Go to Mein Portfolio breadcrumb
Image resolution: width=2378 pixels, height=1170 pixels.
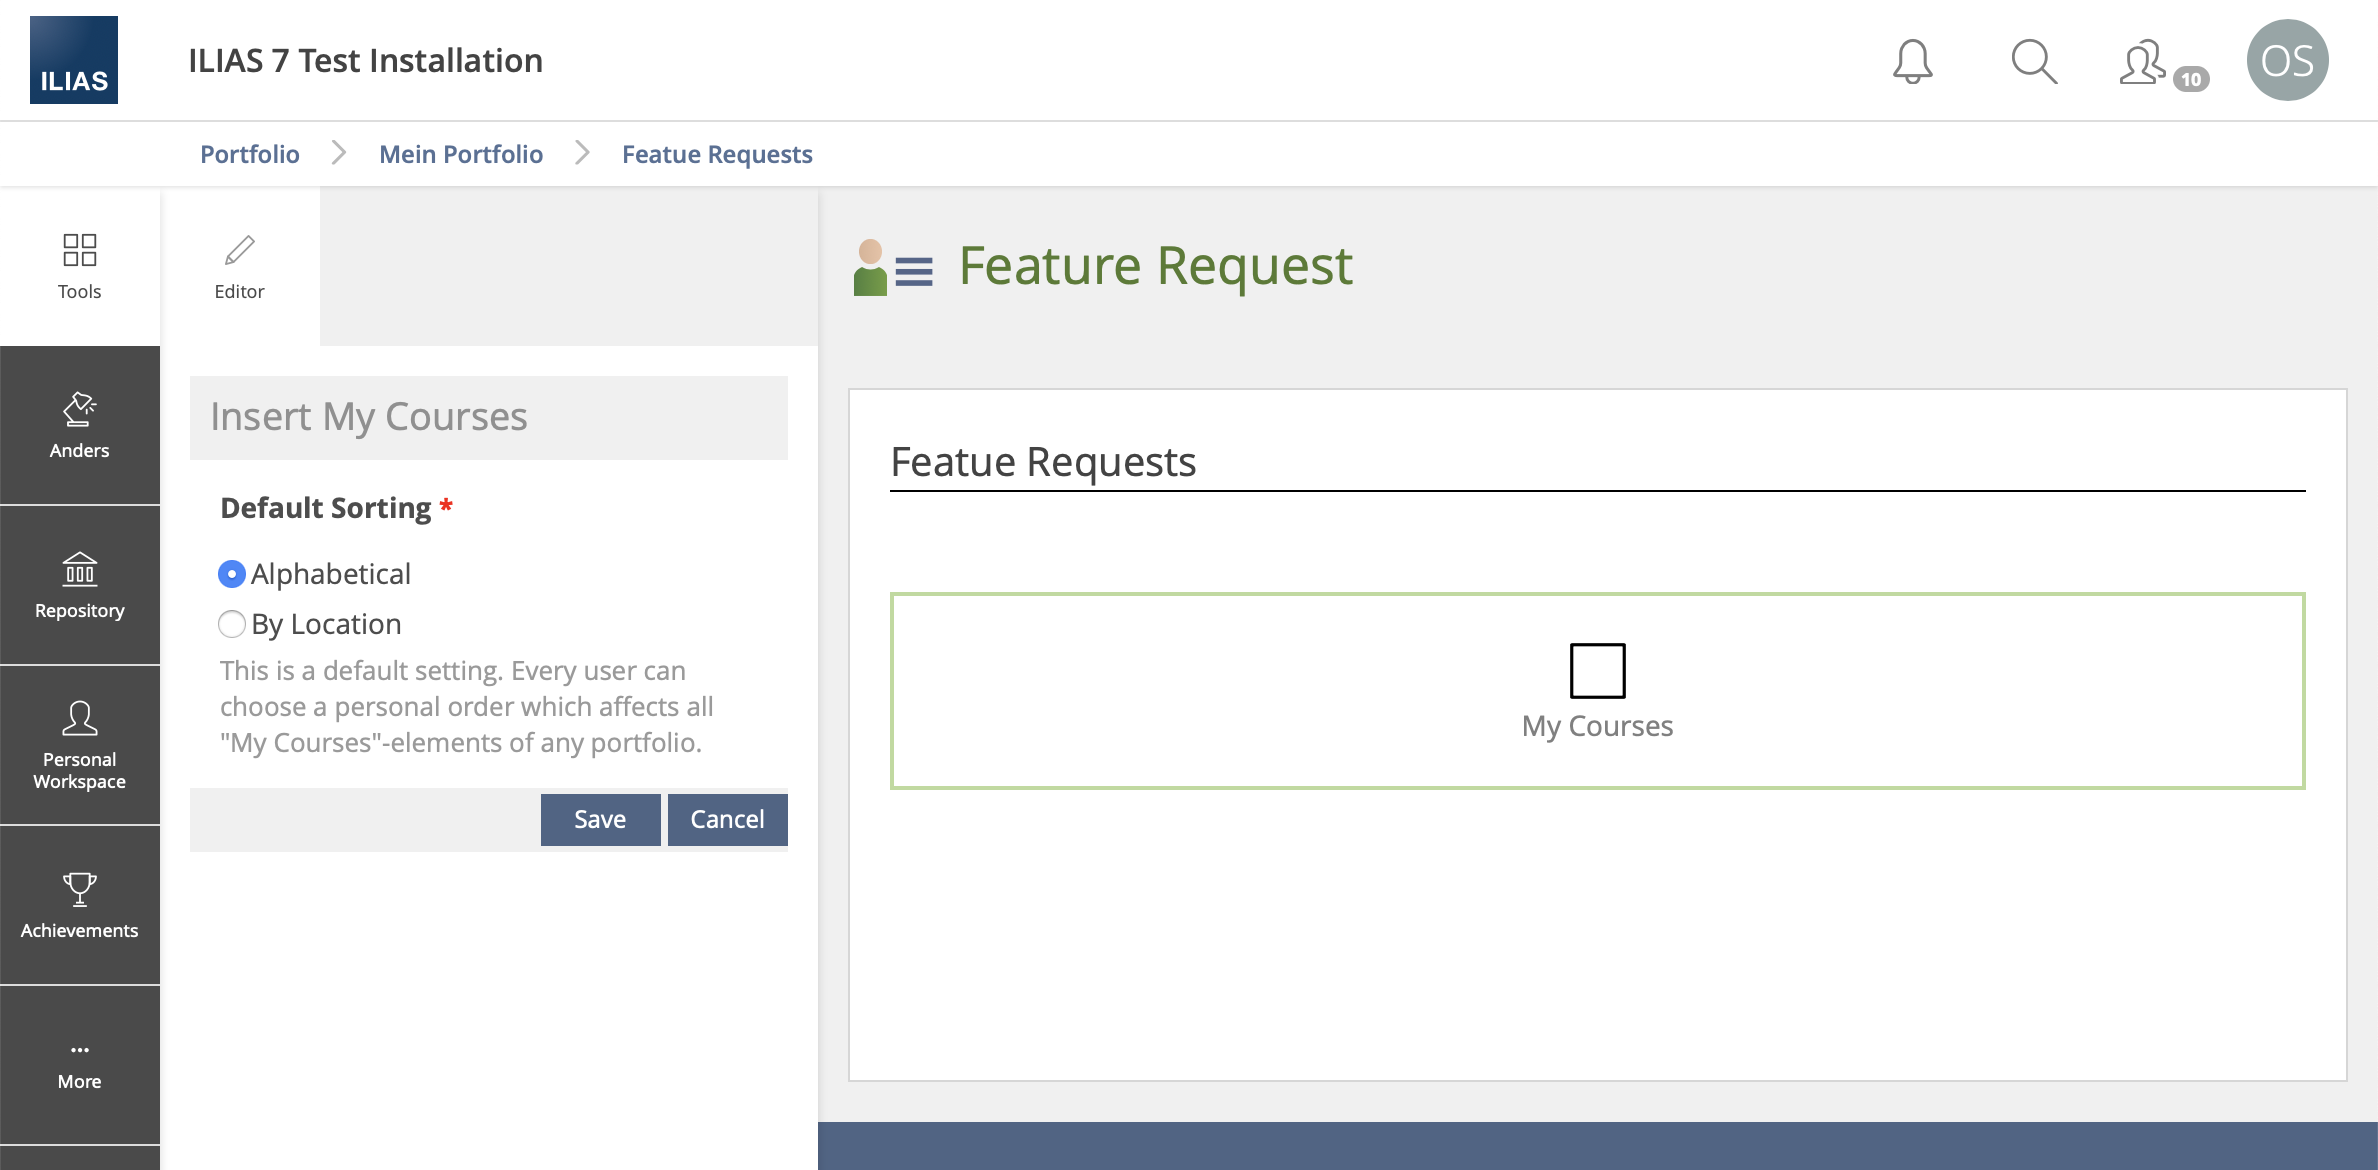tap(461, 154)
